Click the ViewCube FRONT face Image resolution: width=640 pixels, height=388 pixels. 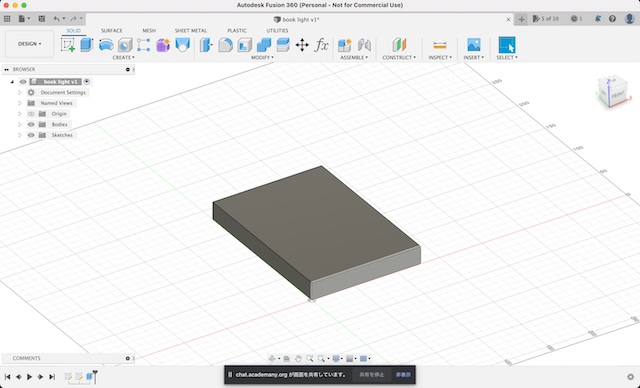tap(618, 95)
